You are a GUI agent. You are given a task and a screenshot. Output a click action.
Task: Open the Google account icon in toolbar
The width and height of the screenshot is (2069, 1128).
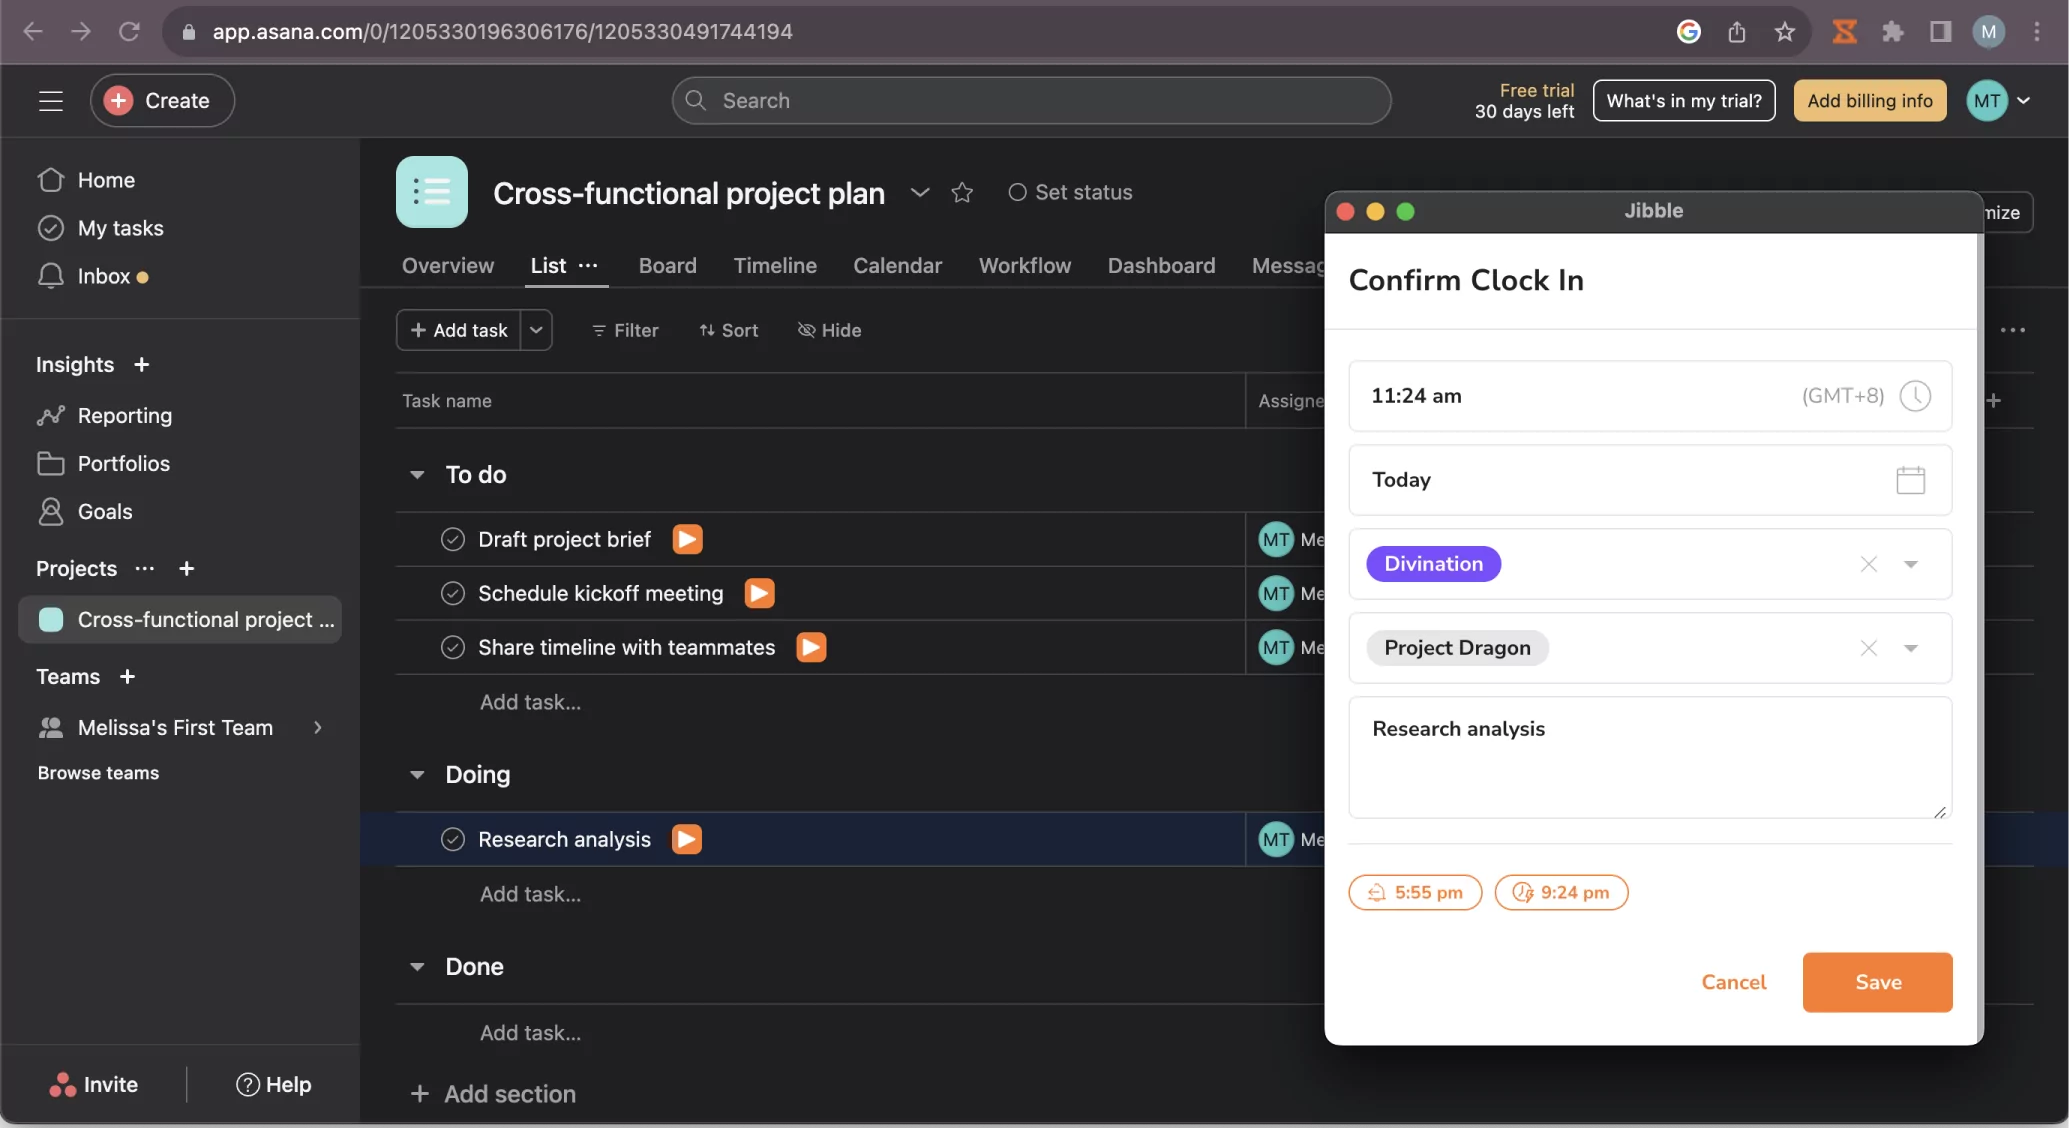(1689, 32)
